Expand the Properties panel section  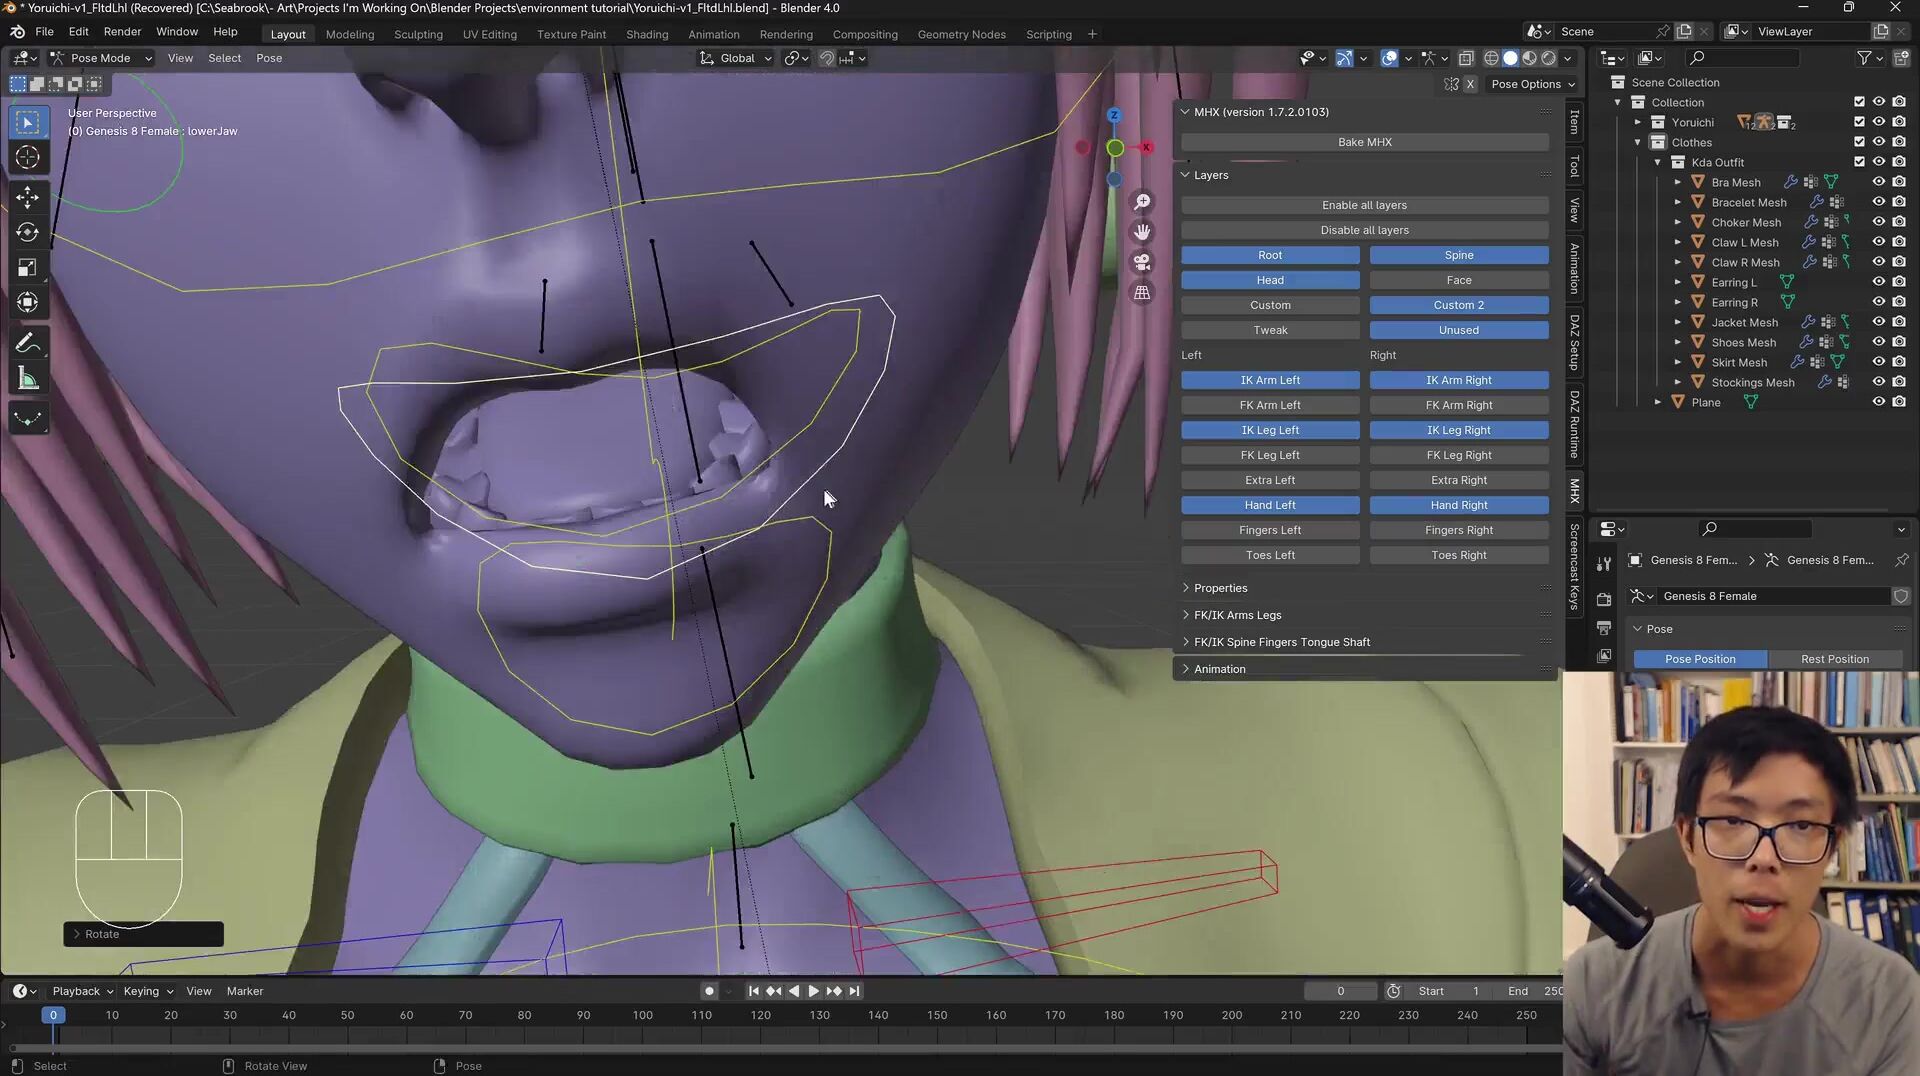pos(1220,588)
